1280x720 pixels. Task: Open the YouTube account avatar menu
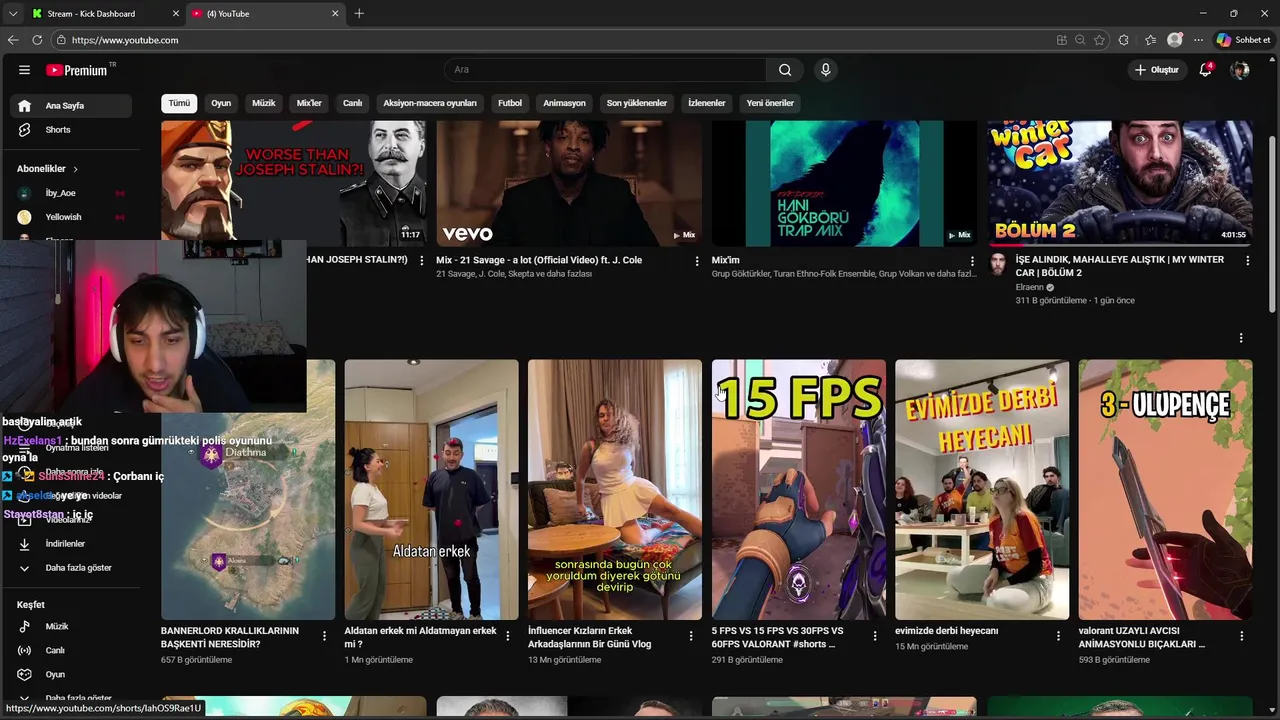(1240, 70)
